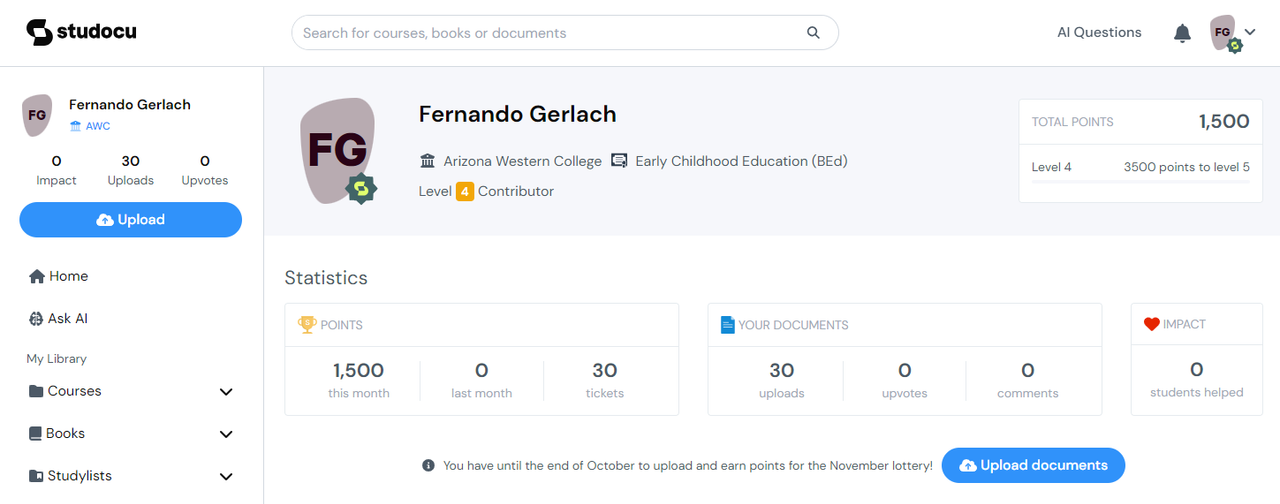Click the orange Level 4 badge
Screen dimensions: 1280x504
click(465, 191)
